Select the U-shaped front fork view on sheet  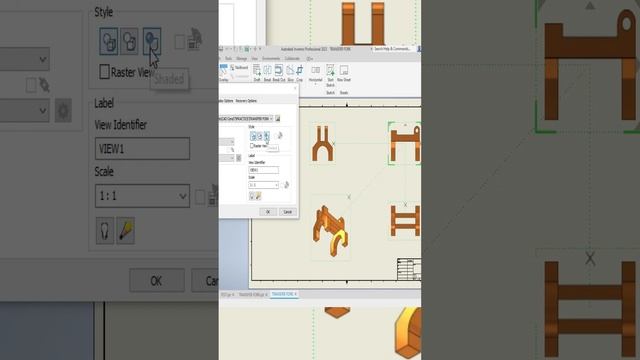322,143
